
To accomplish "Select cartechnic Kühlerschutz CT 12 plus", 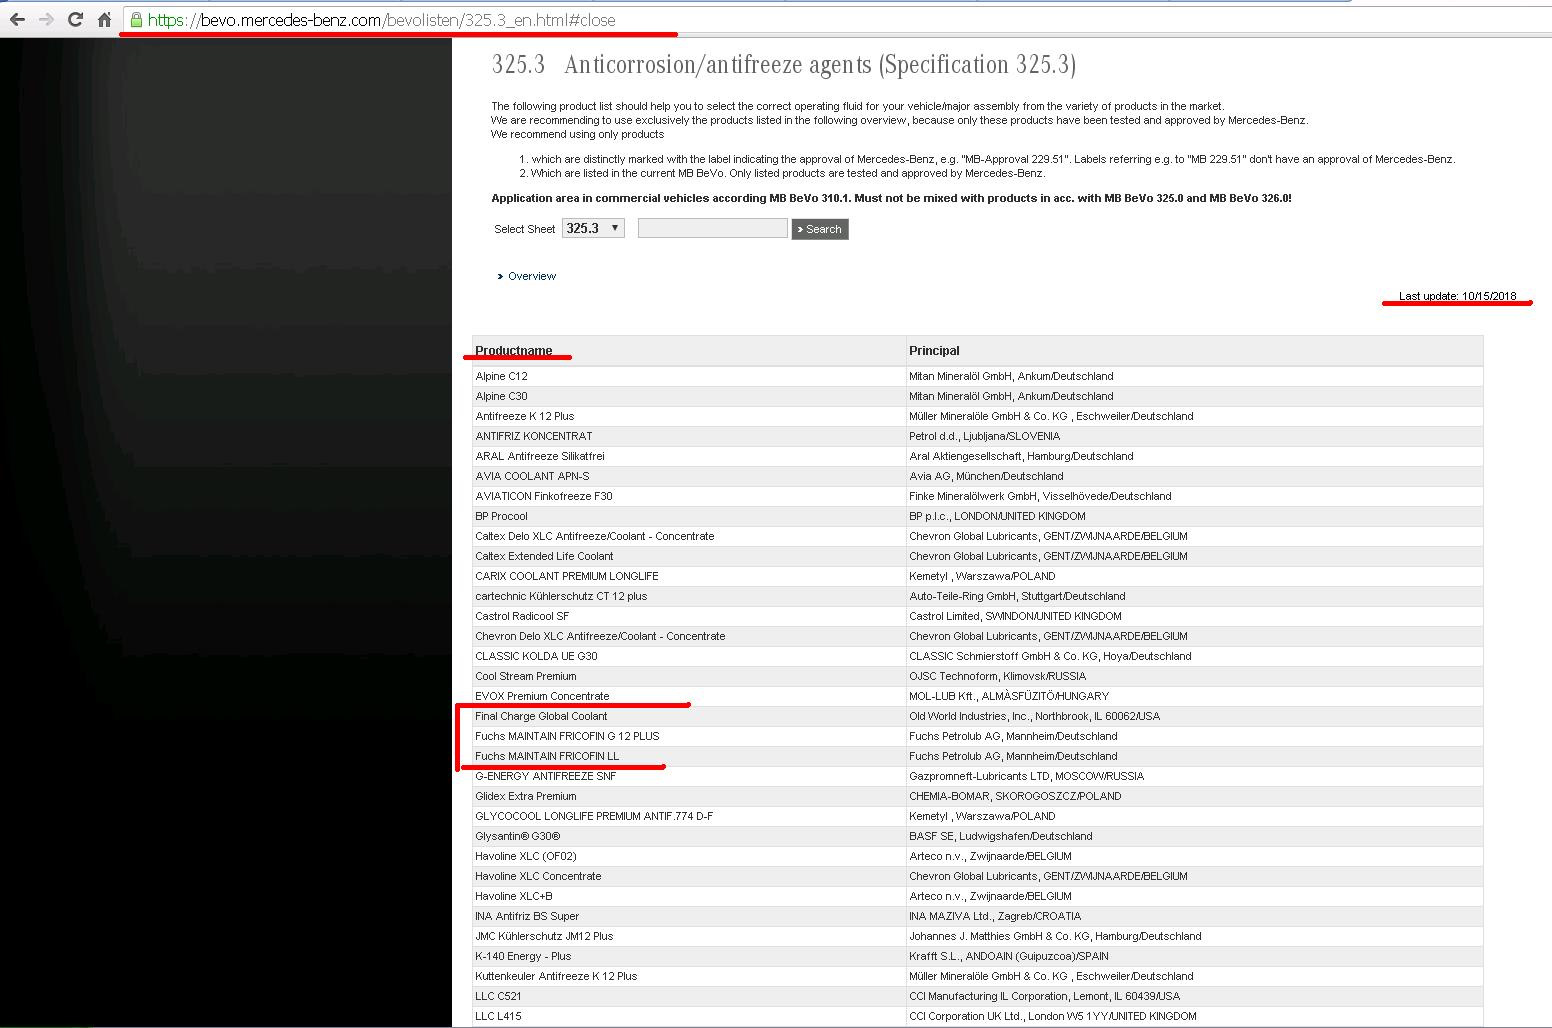I will pyautogui.click(x=561, y=596).
